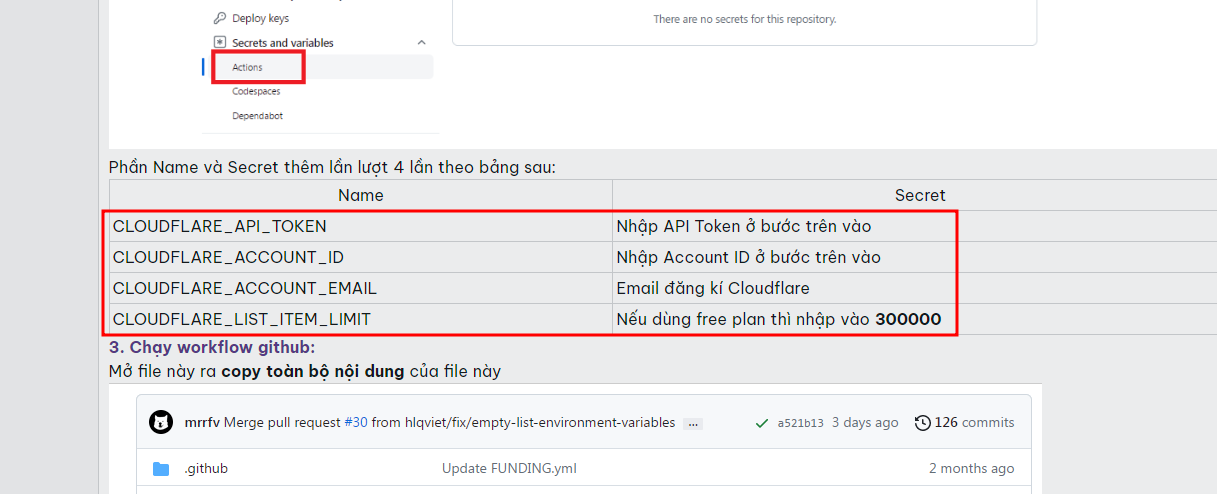Open Actions secrets page
This screenshot has width=1217, height=494.
[x=247, y=67]
